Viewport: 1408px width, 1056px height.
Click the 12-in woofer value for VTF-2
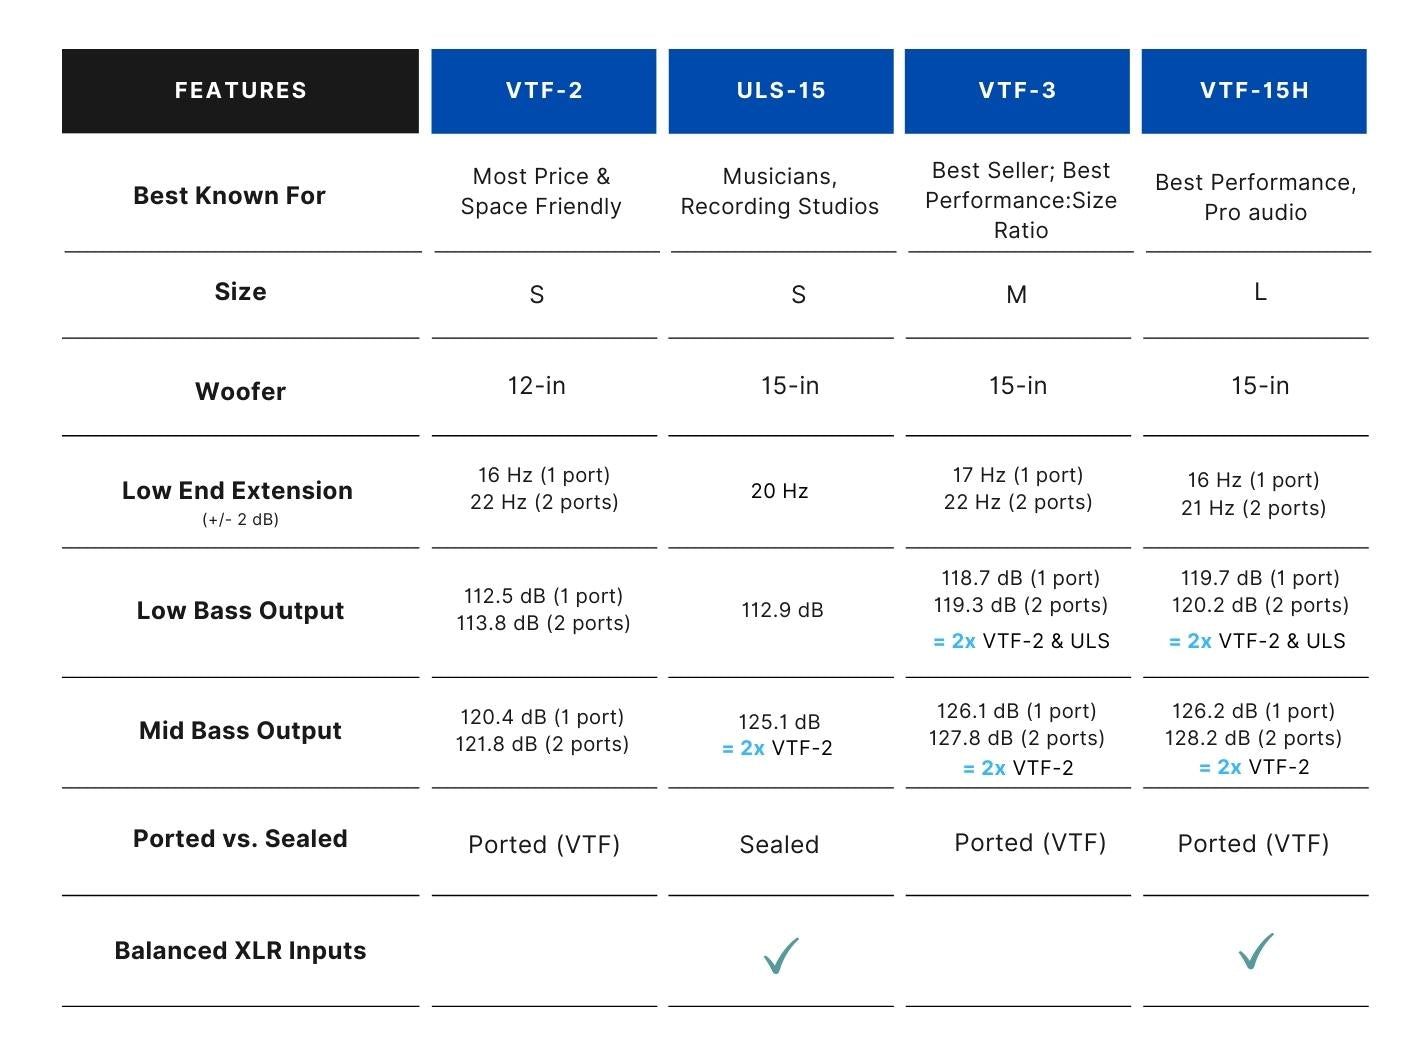point(537,386)
